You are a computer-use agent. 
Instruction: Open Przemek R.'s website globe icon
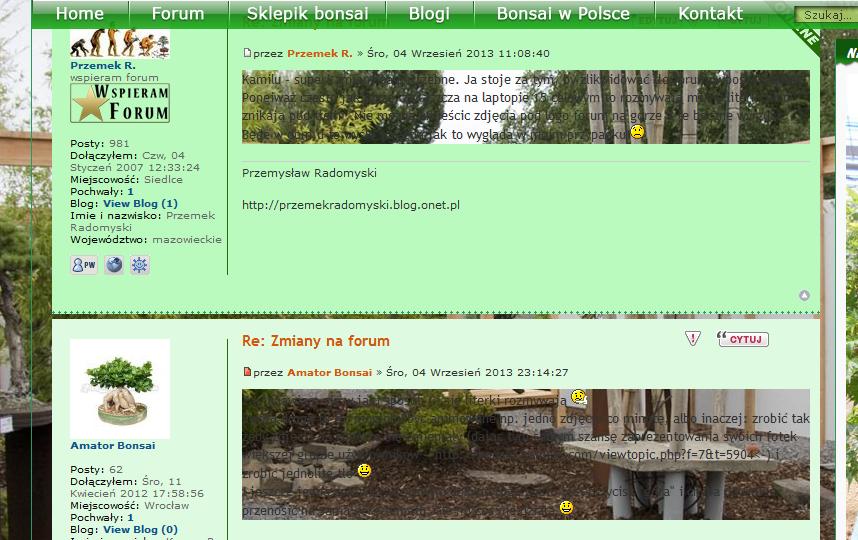(114, 265)
